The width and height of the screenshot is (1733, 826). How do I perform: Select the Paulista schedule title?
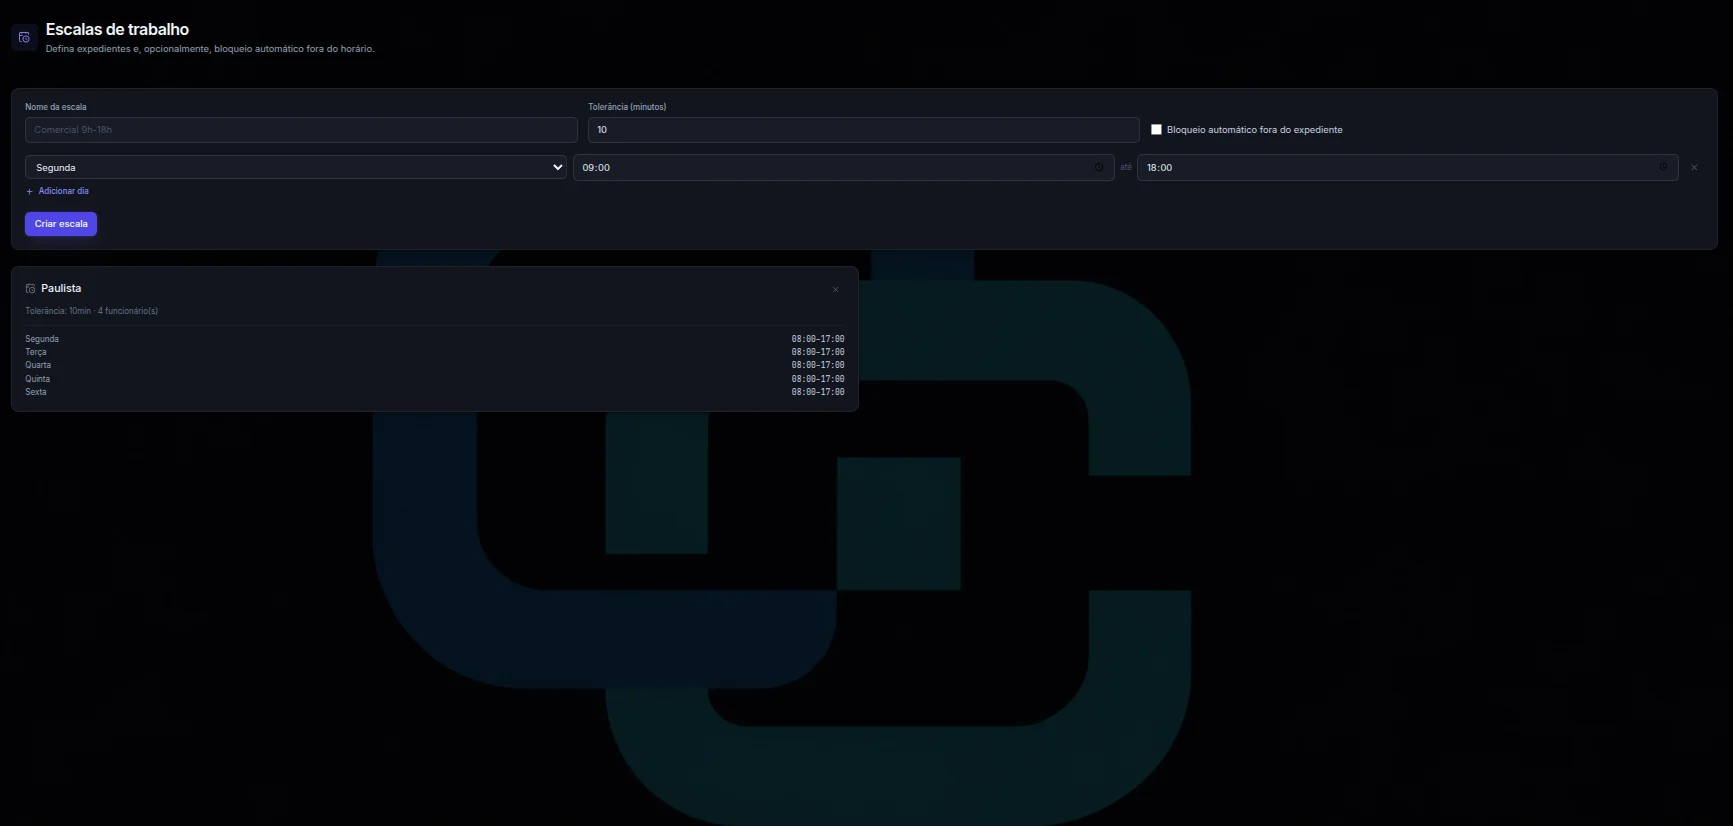pyautogui.click(x=61, y=289)
